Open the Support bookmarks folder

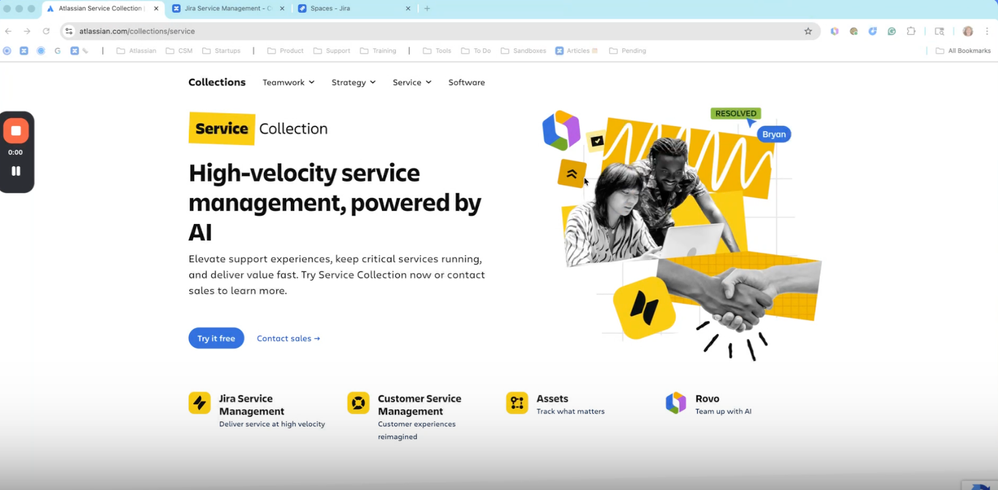coord(332,51)
